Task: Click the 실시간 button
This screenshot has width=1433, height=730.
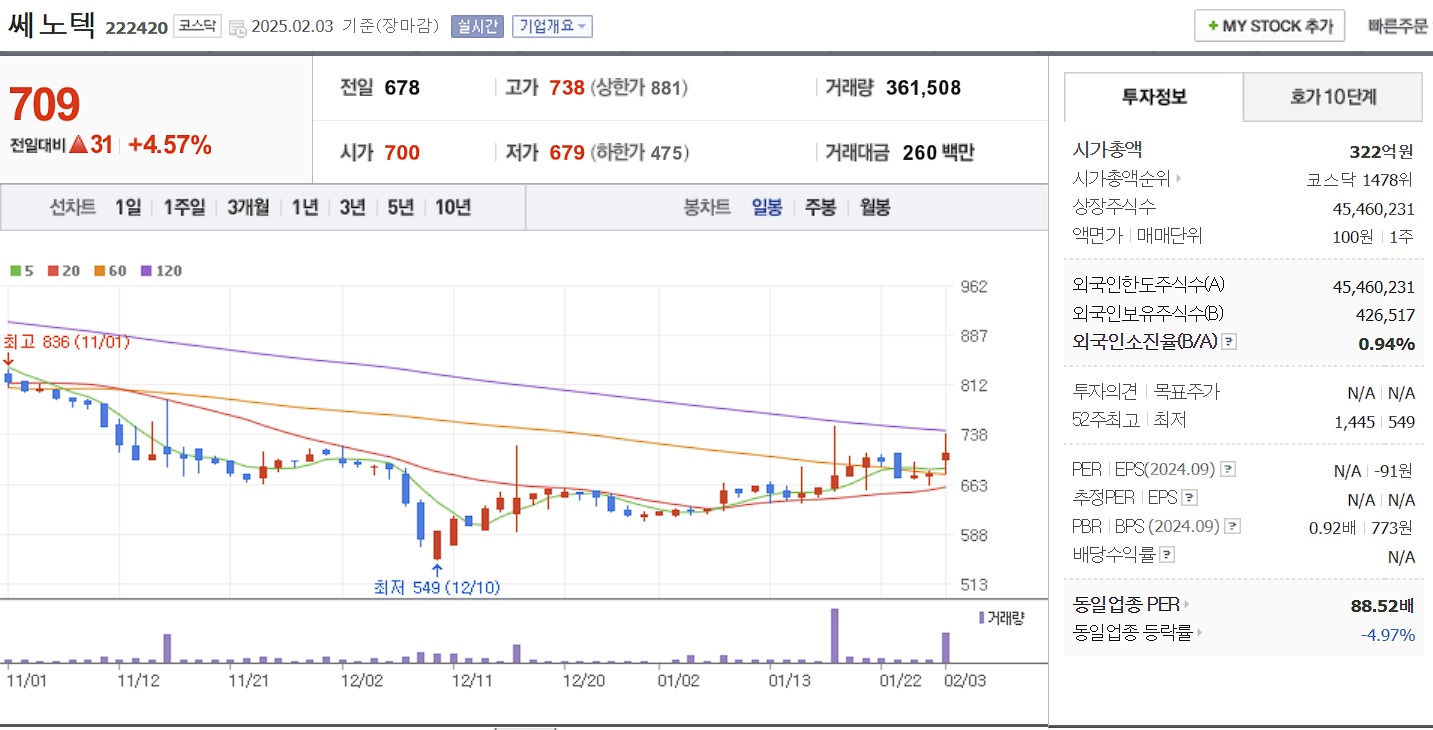Action: [x=477, y=25]
